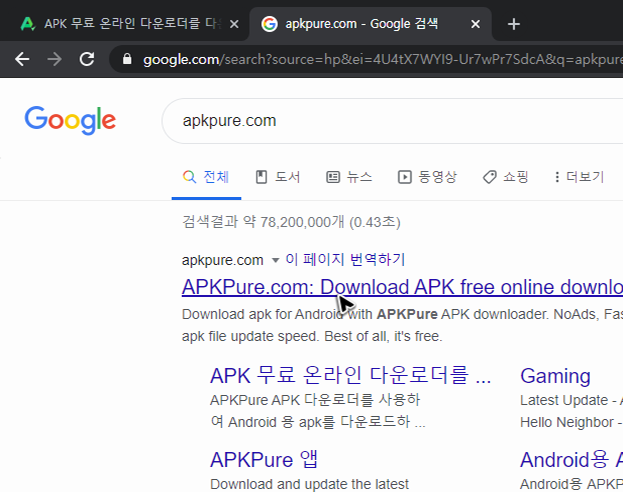Click the 검색결과 약 78,200,000개 text

291,222
